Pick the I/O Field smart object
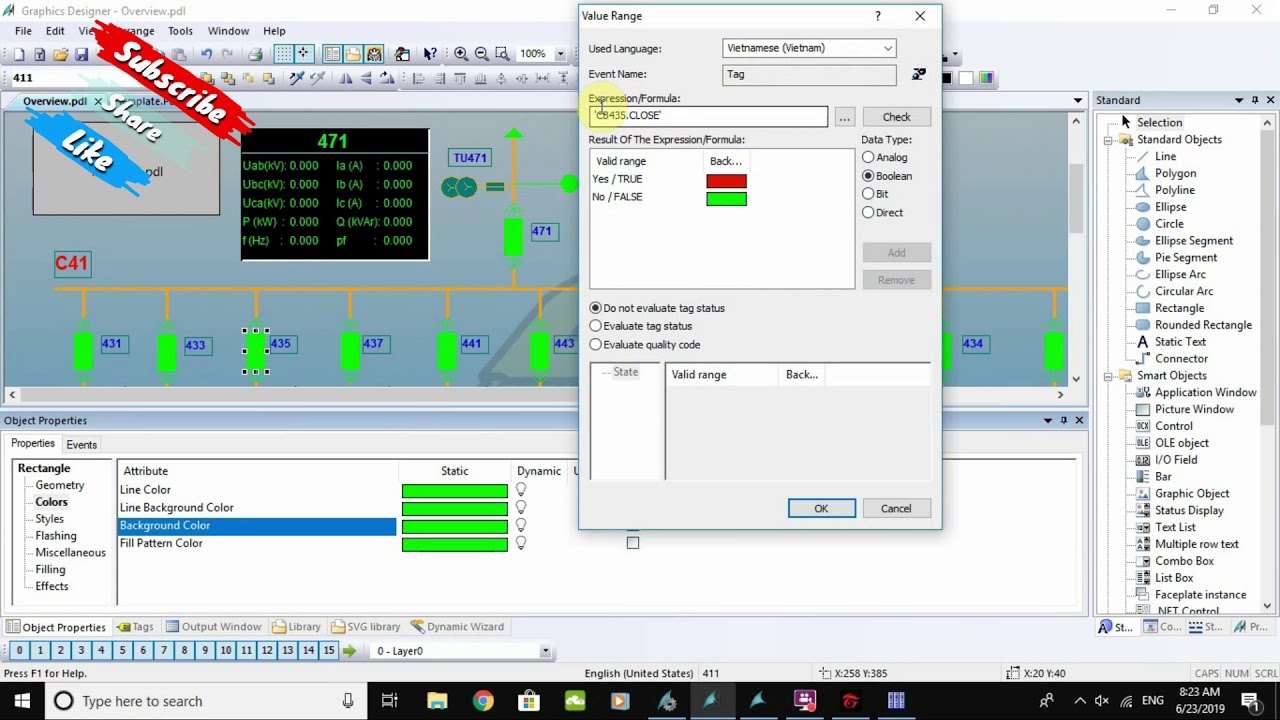 [x=1175, y=460]
